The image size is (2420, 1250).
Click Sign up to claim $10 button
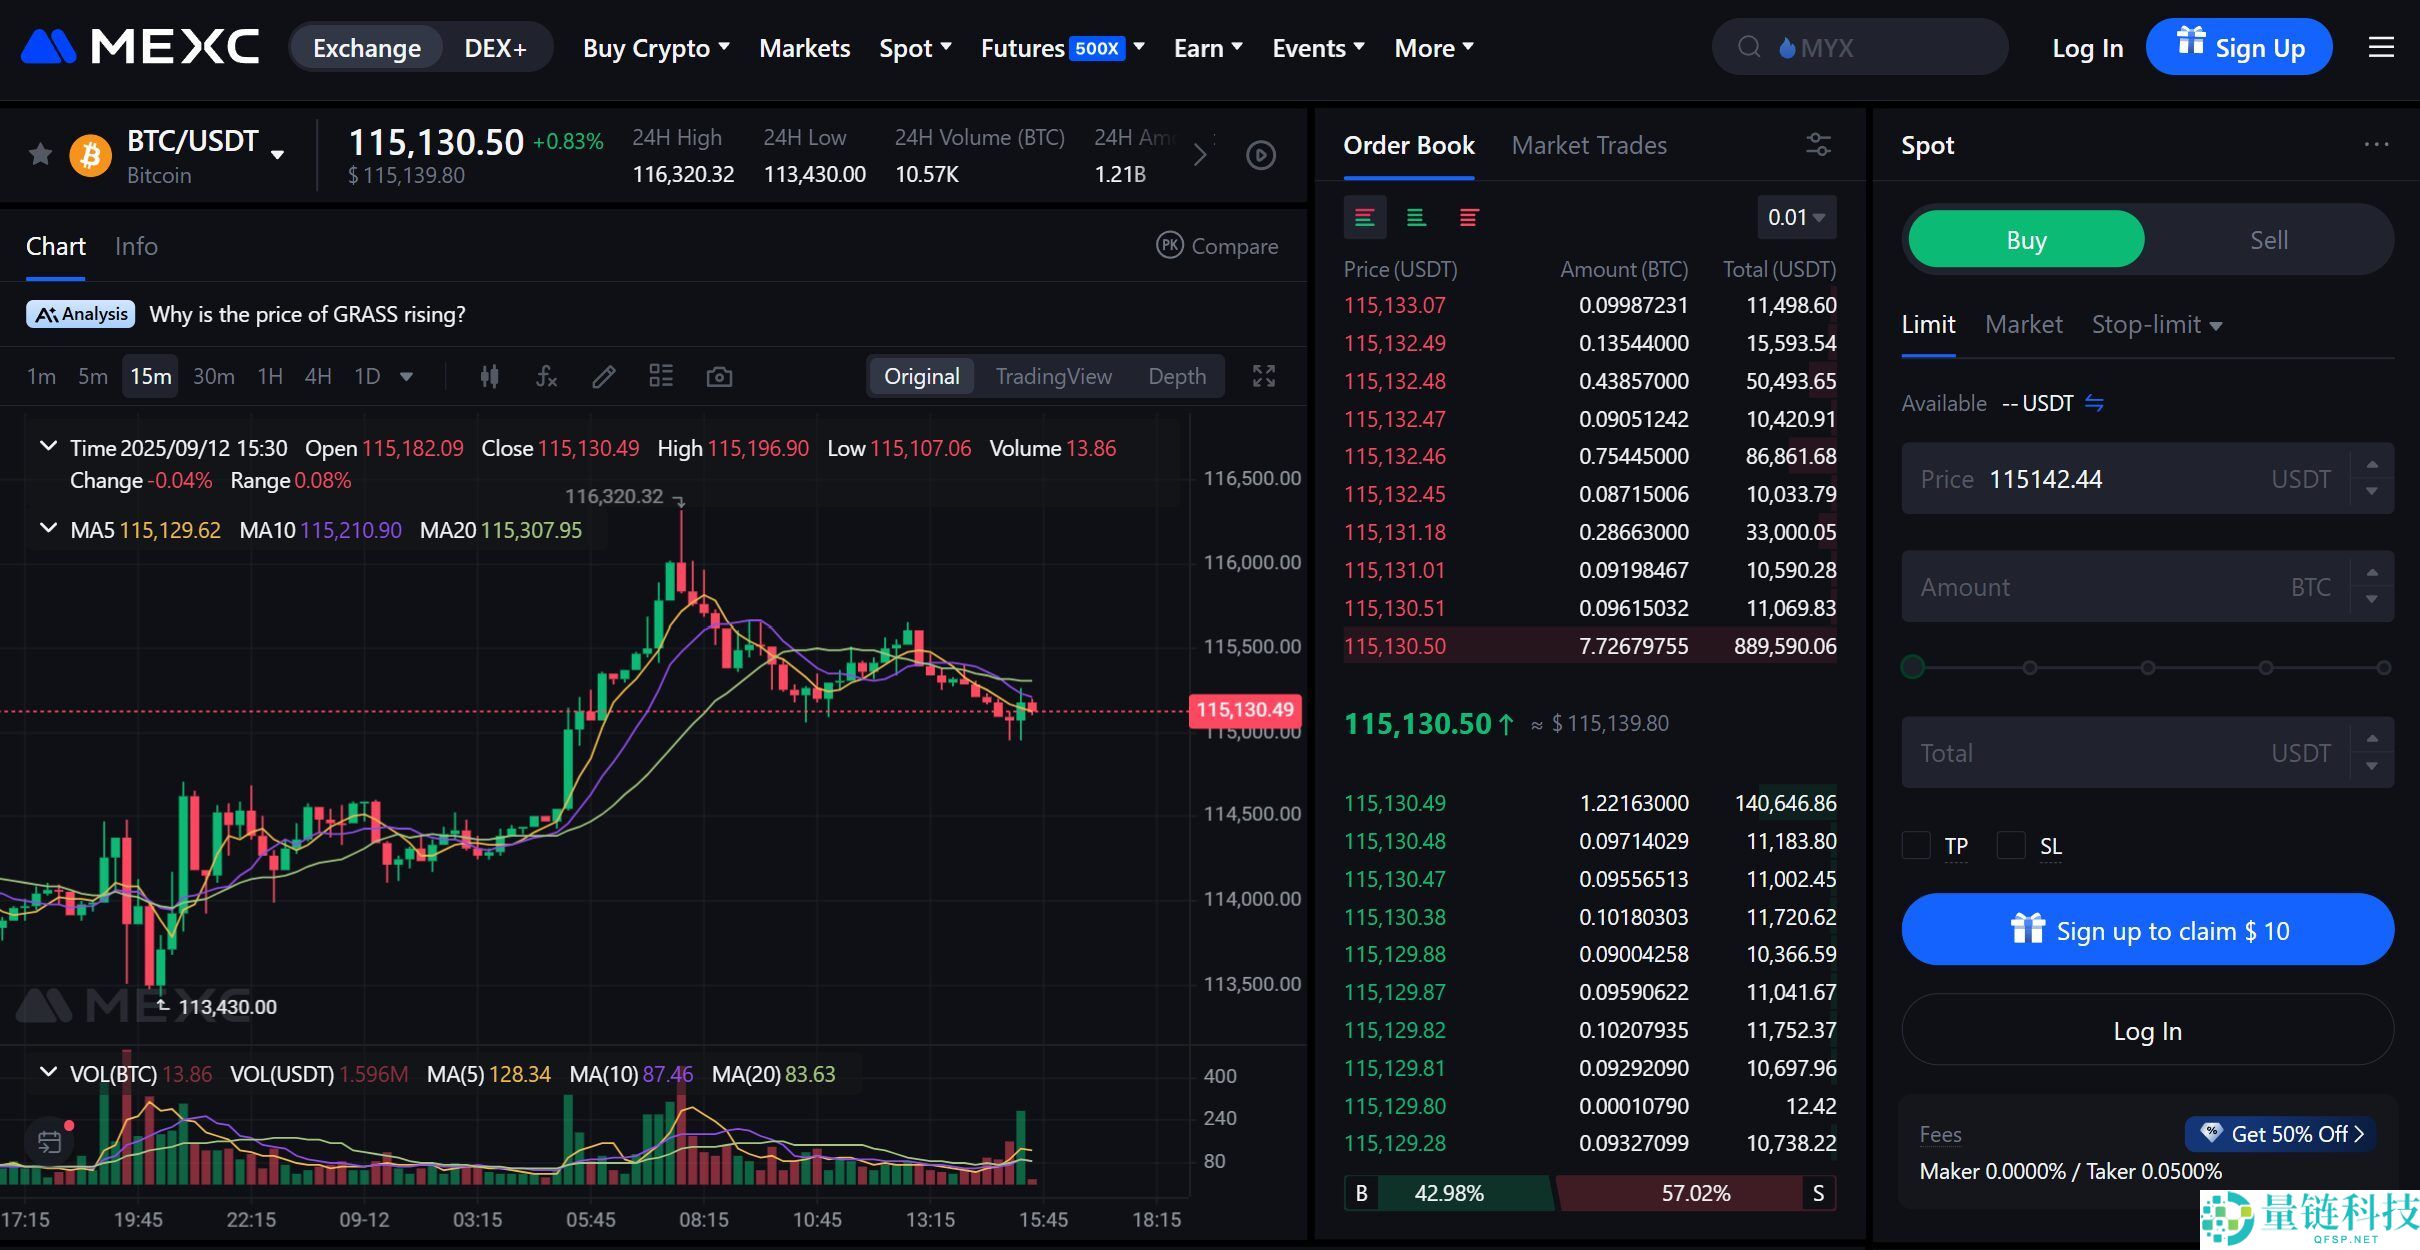tap(2147, 930)
